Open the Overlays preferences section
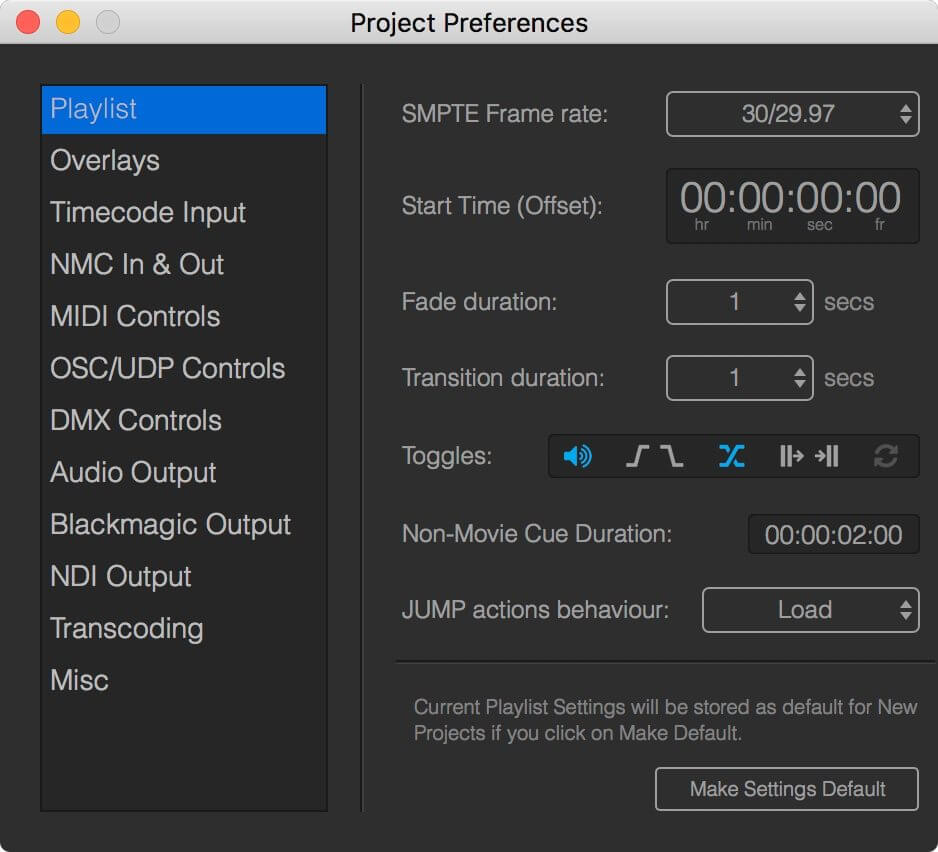The image size is (938, 852). [x=184, y=160]
